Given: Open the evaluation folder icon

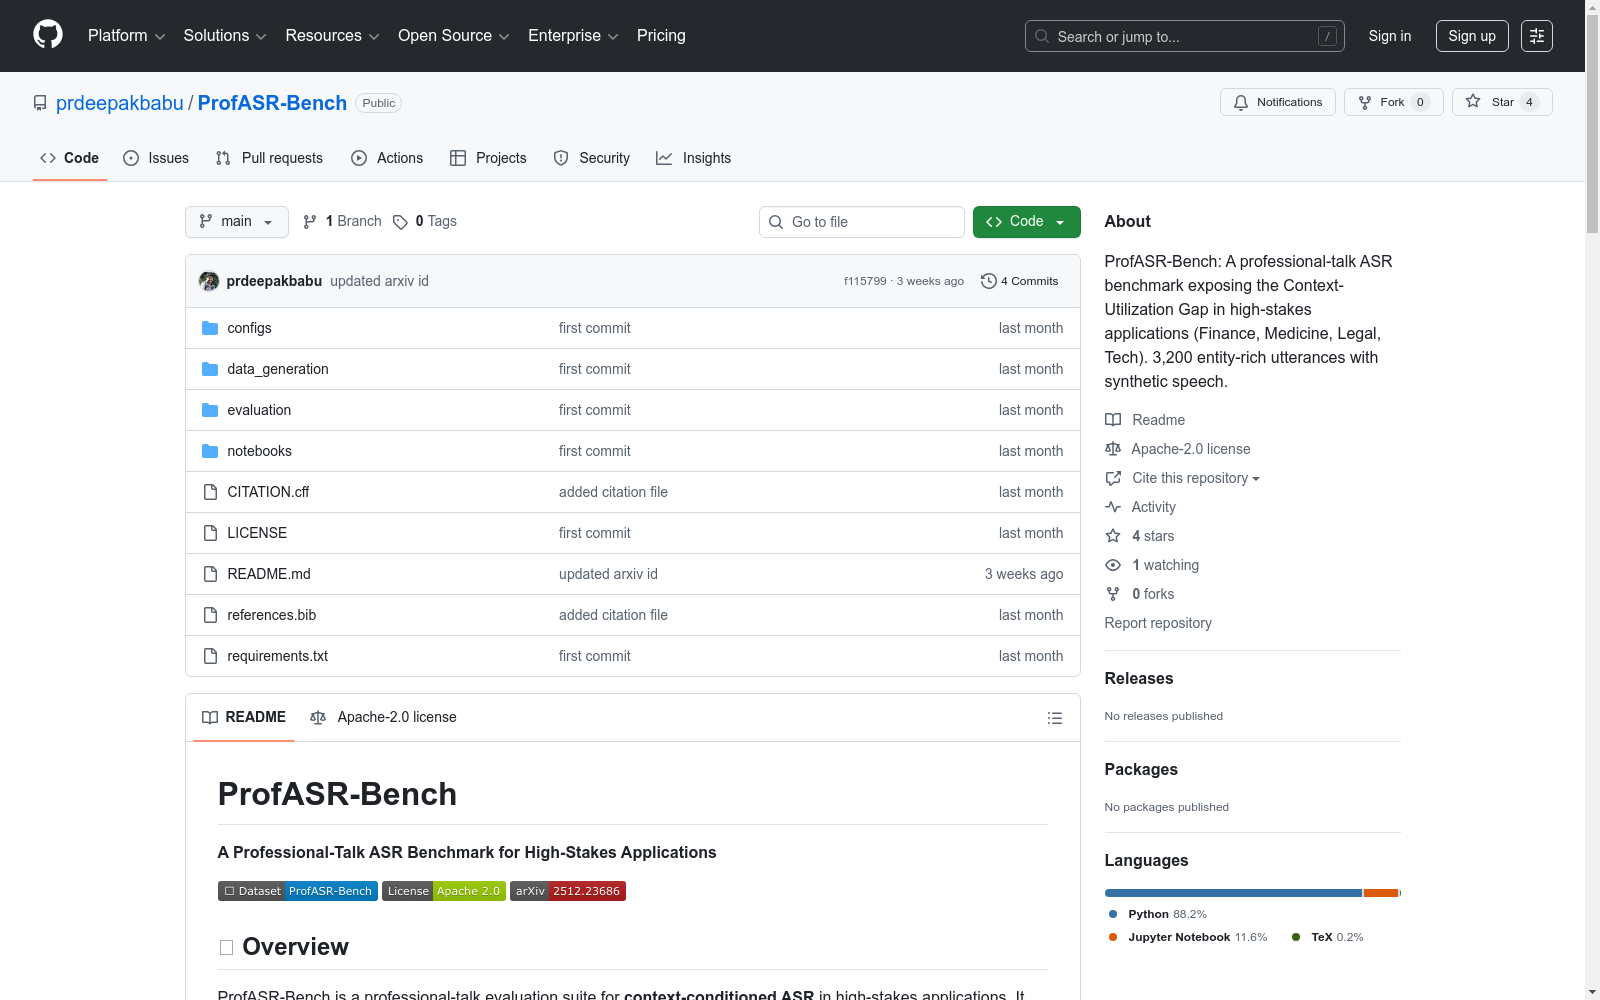Looking at the screenshot, I should [x=210, y=410].
